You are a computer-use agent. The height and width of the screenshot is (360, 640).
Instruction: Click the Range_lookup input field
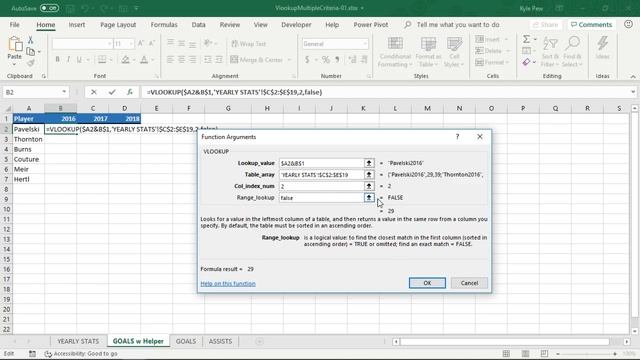coord(321,198)
